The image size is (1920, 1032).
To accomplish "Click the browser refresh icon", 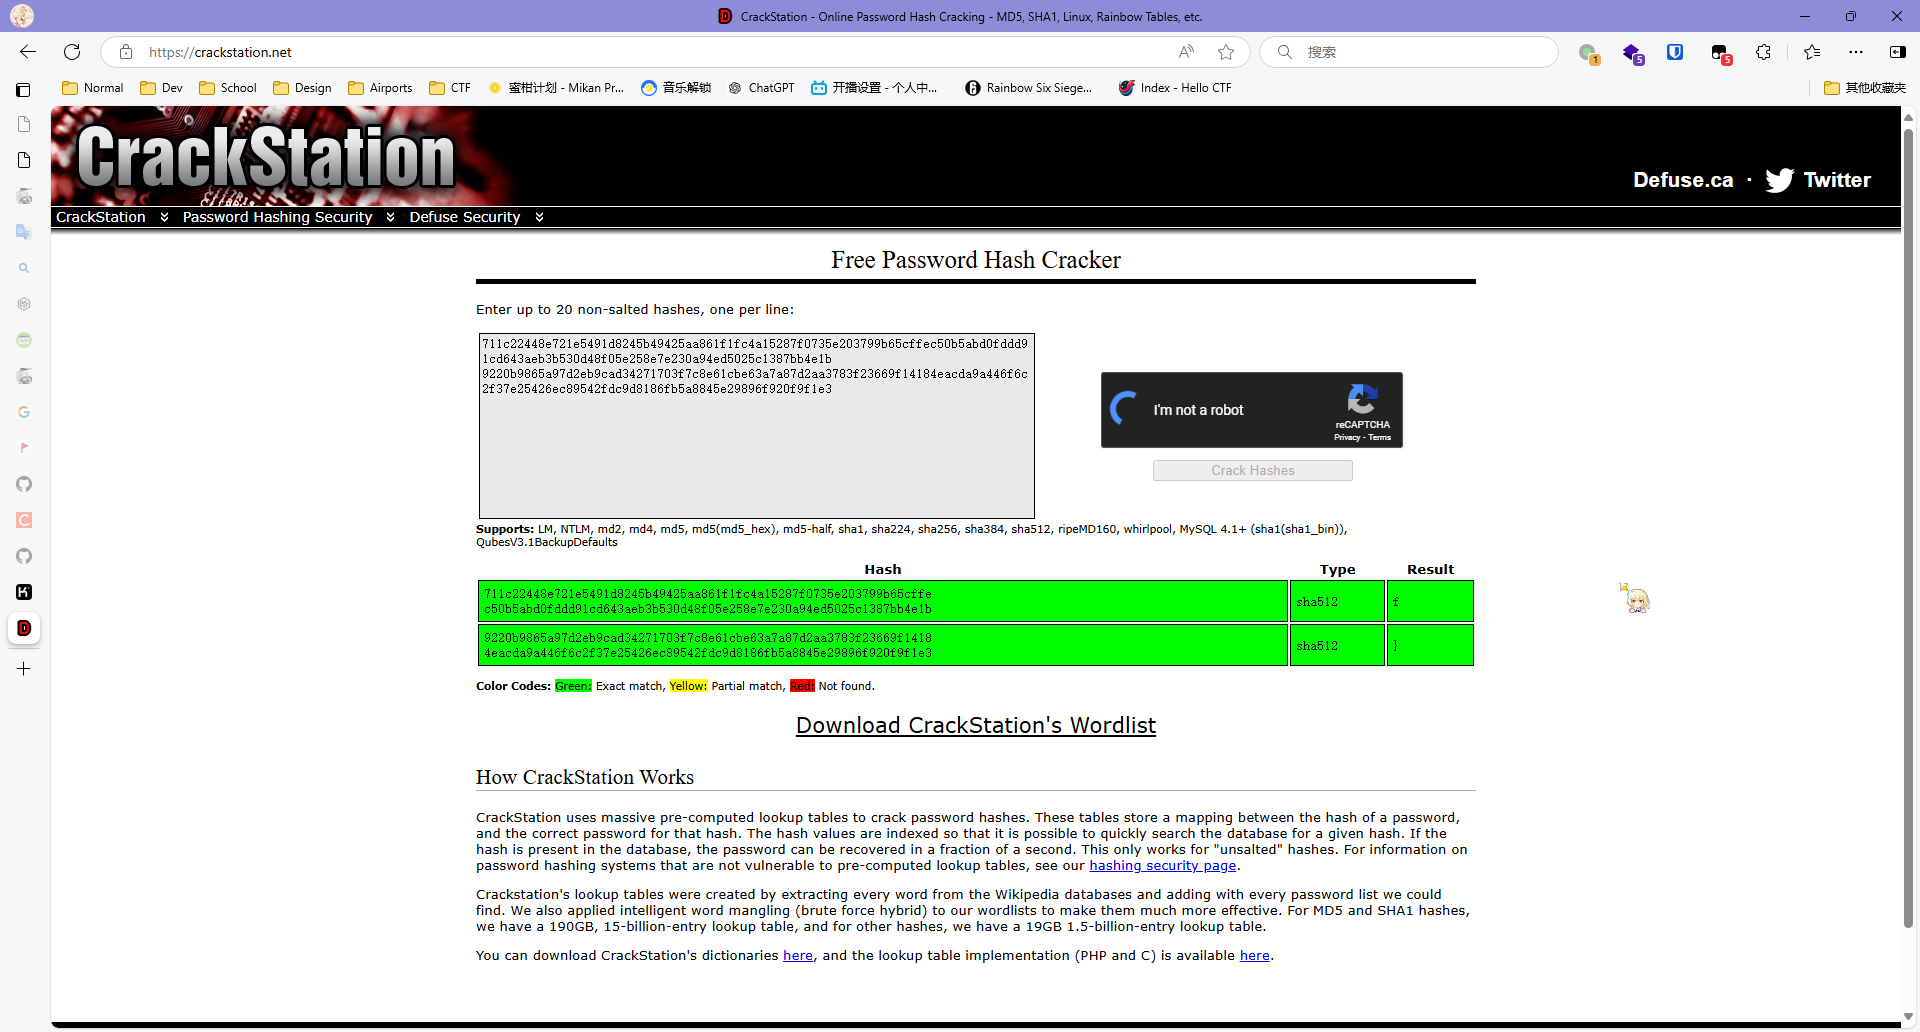I will point(72,52).
